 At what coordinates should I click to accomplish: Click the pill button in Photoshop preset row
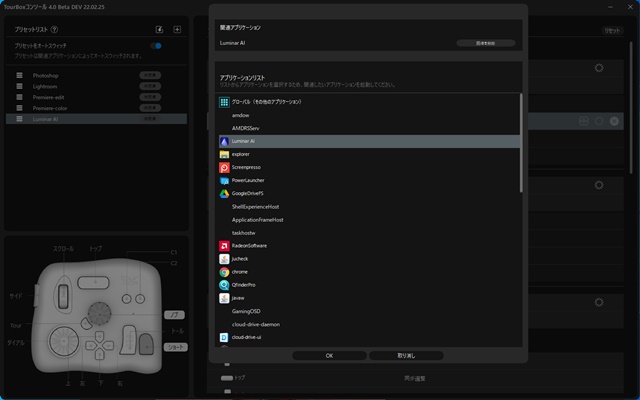[150, 75]
